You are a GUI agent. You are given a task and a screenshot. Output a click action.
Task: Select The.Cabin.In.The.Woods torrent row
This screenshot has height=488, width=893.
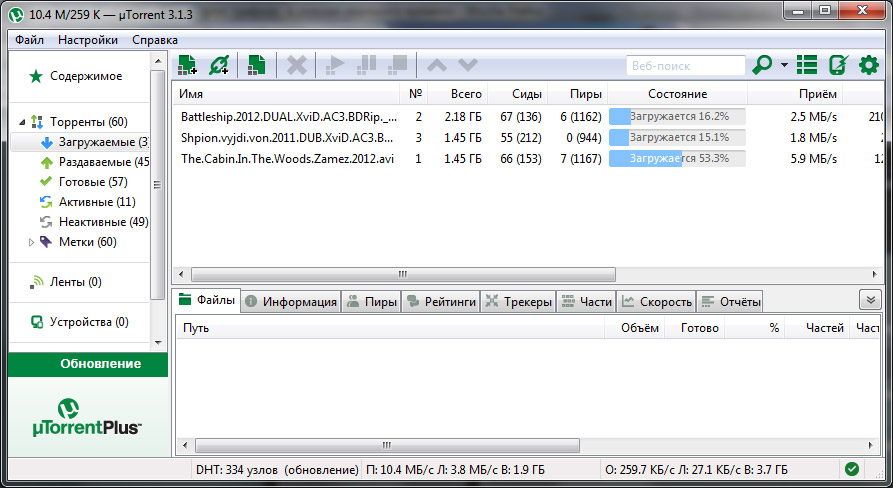pyautogui.click(x=527, y=158)
